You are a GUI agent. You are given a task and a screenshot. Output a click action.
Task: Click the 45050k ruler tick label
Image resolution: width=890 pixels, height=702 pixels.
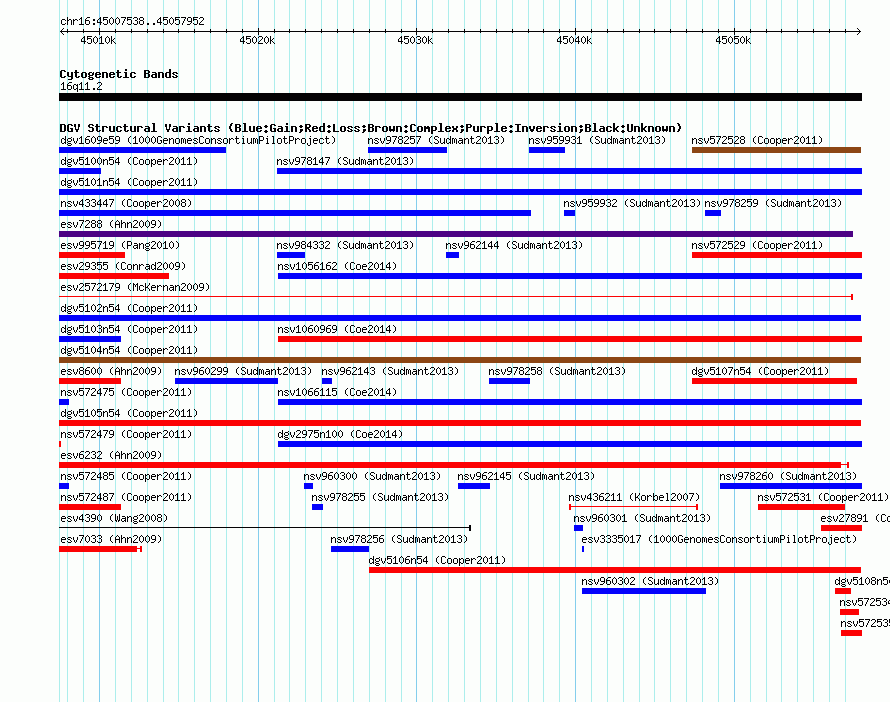733,40
